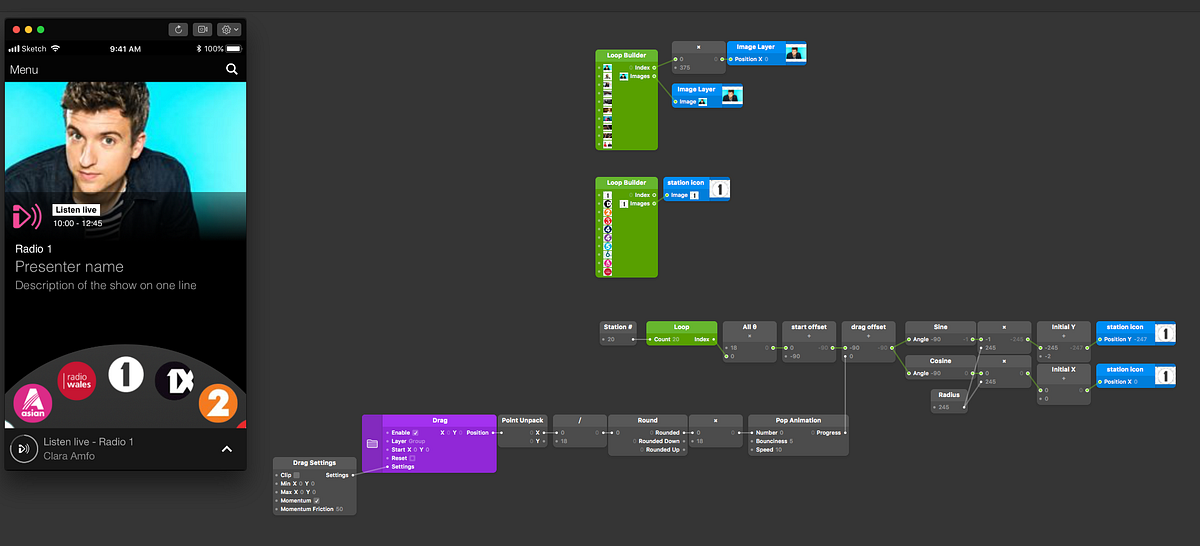Image resolution: width=1200 pixels, height=546 pixels.
Task: Click the station icon Image layer thumbnail
Action: point(720,188)
